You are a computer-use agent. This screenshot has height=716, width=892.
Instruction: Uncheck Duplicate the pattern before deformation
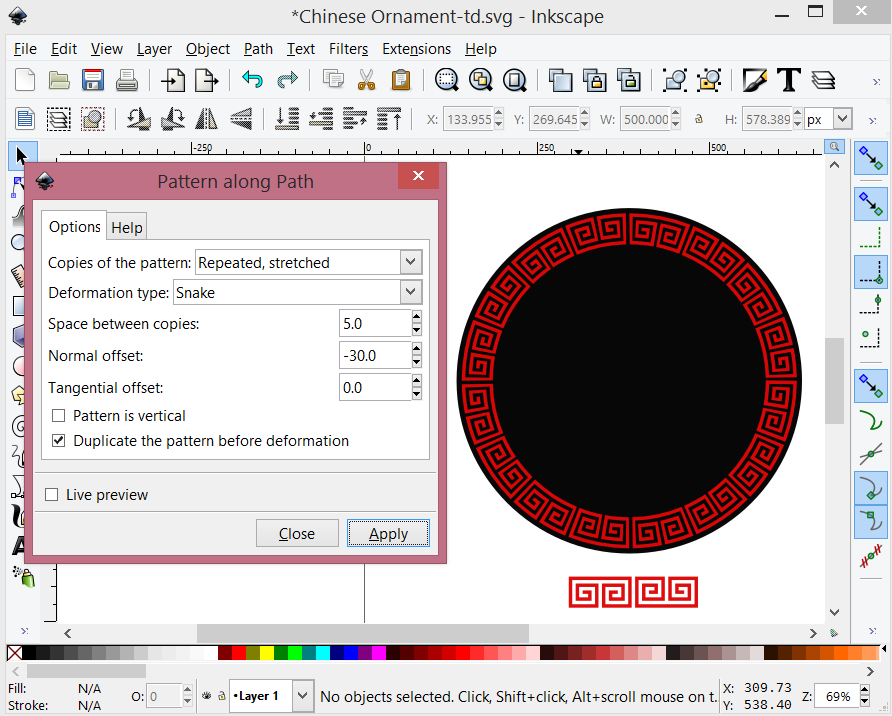click(x=58, y=440)
